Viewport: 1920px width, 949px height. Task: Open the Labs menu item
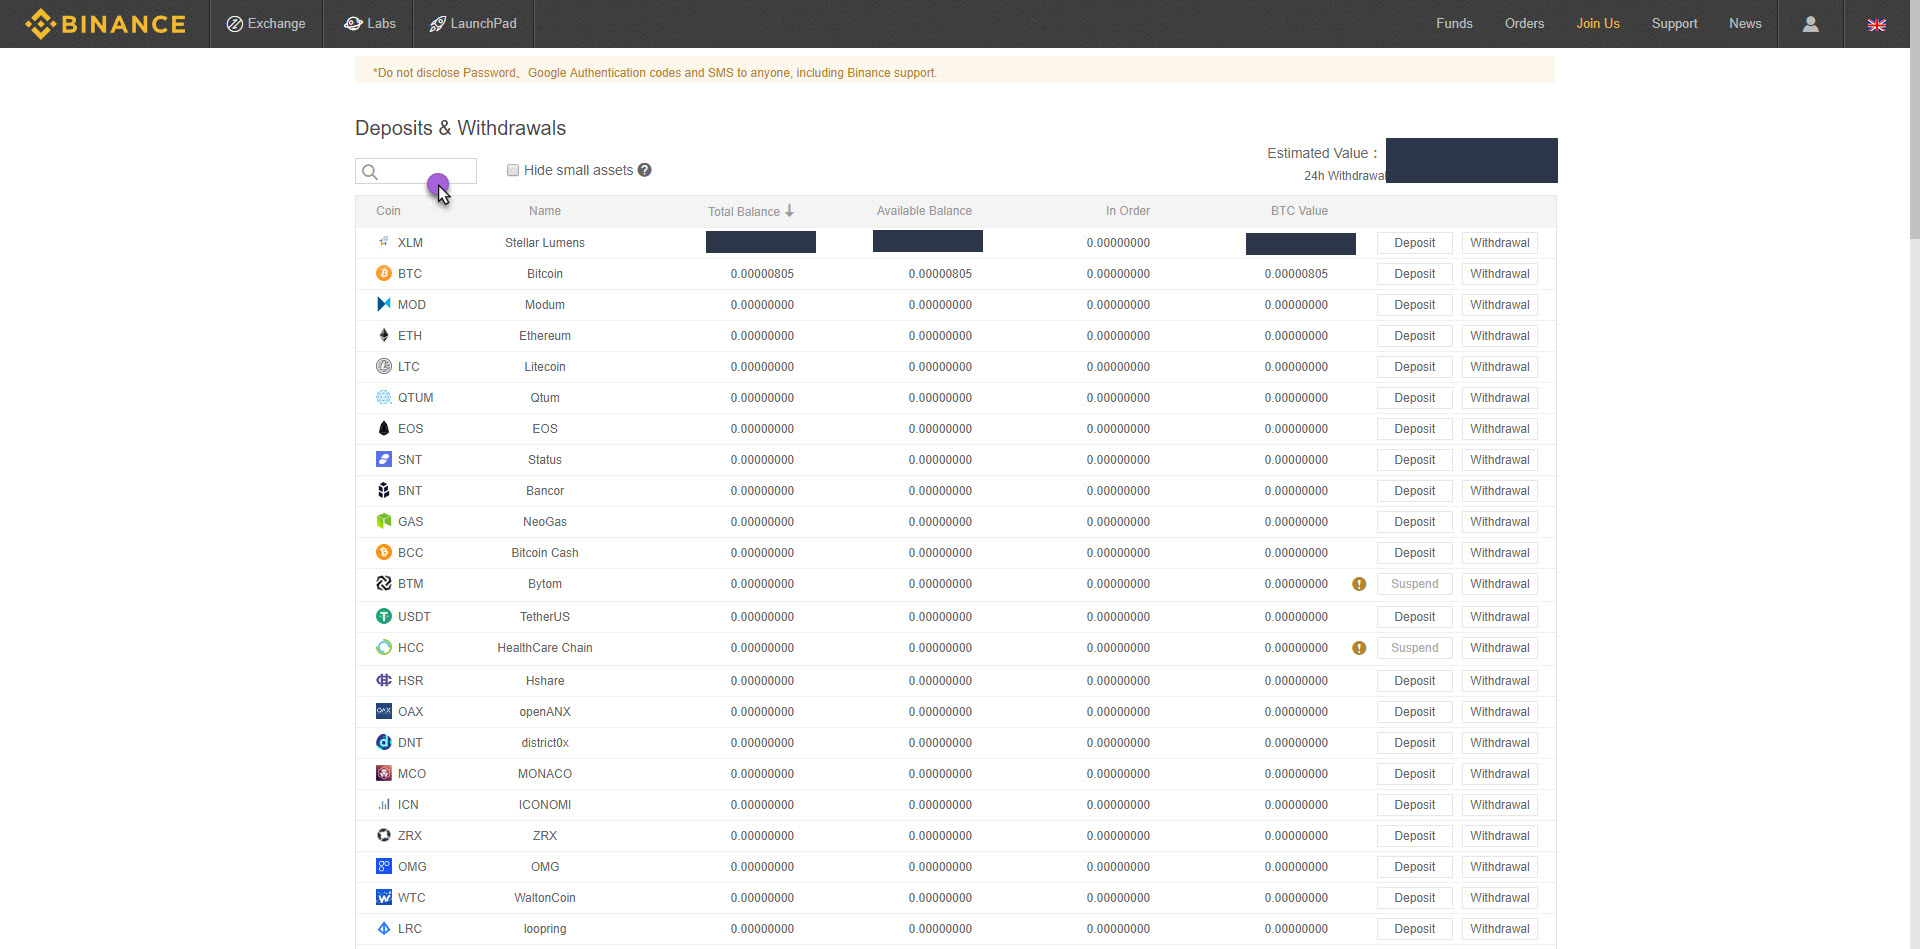(369, 24)
